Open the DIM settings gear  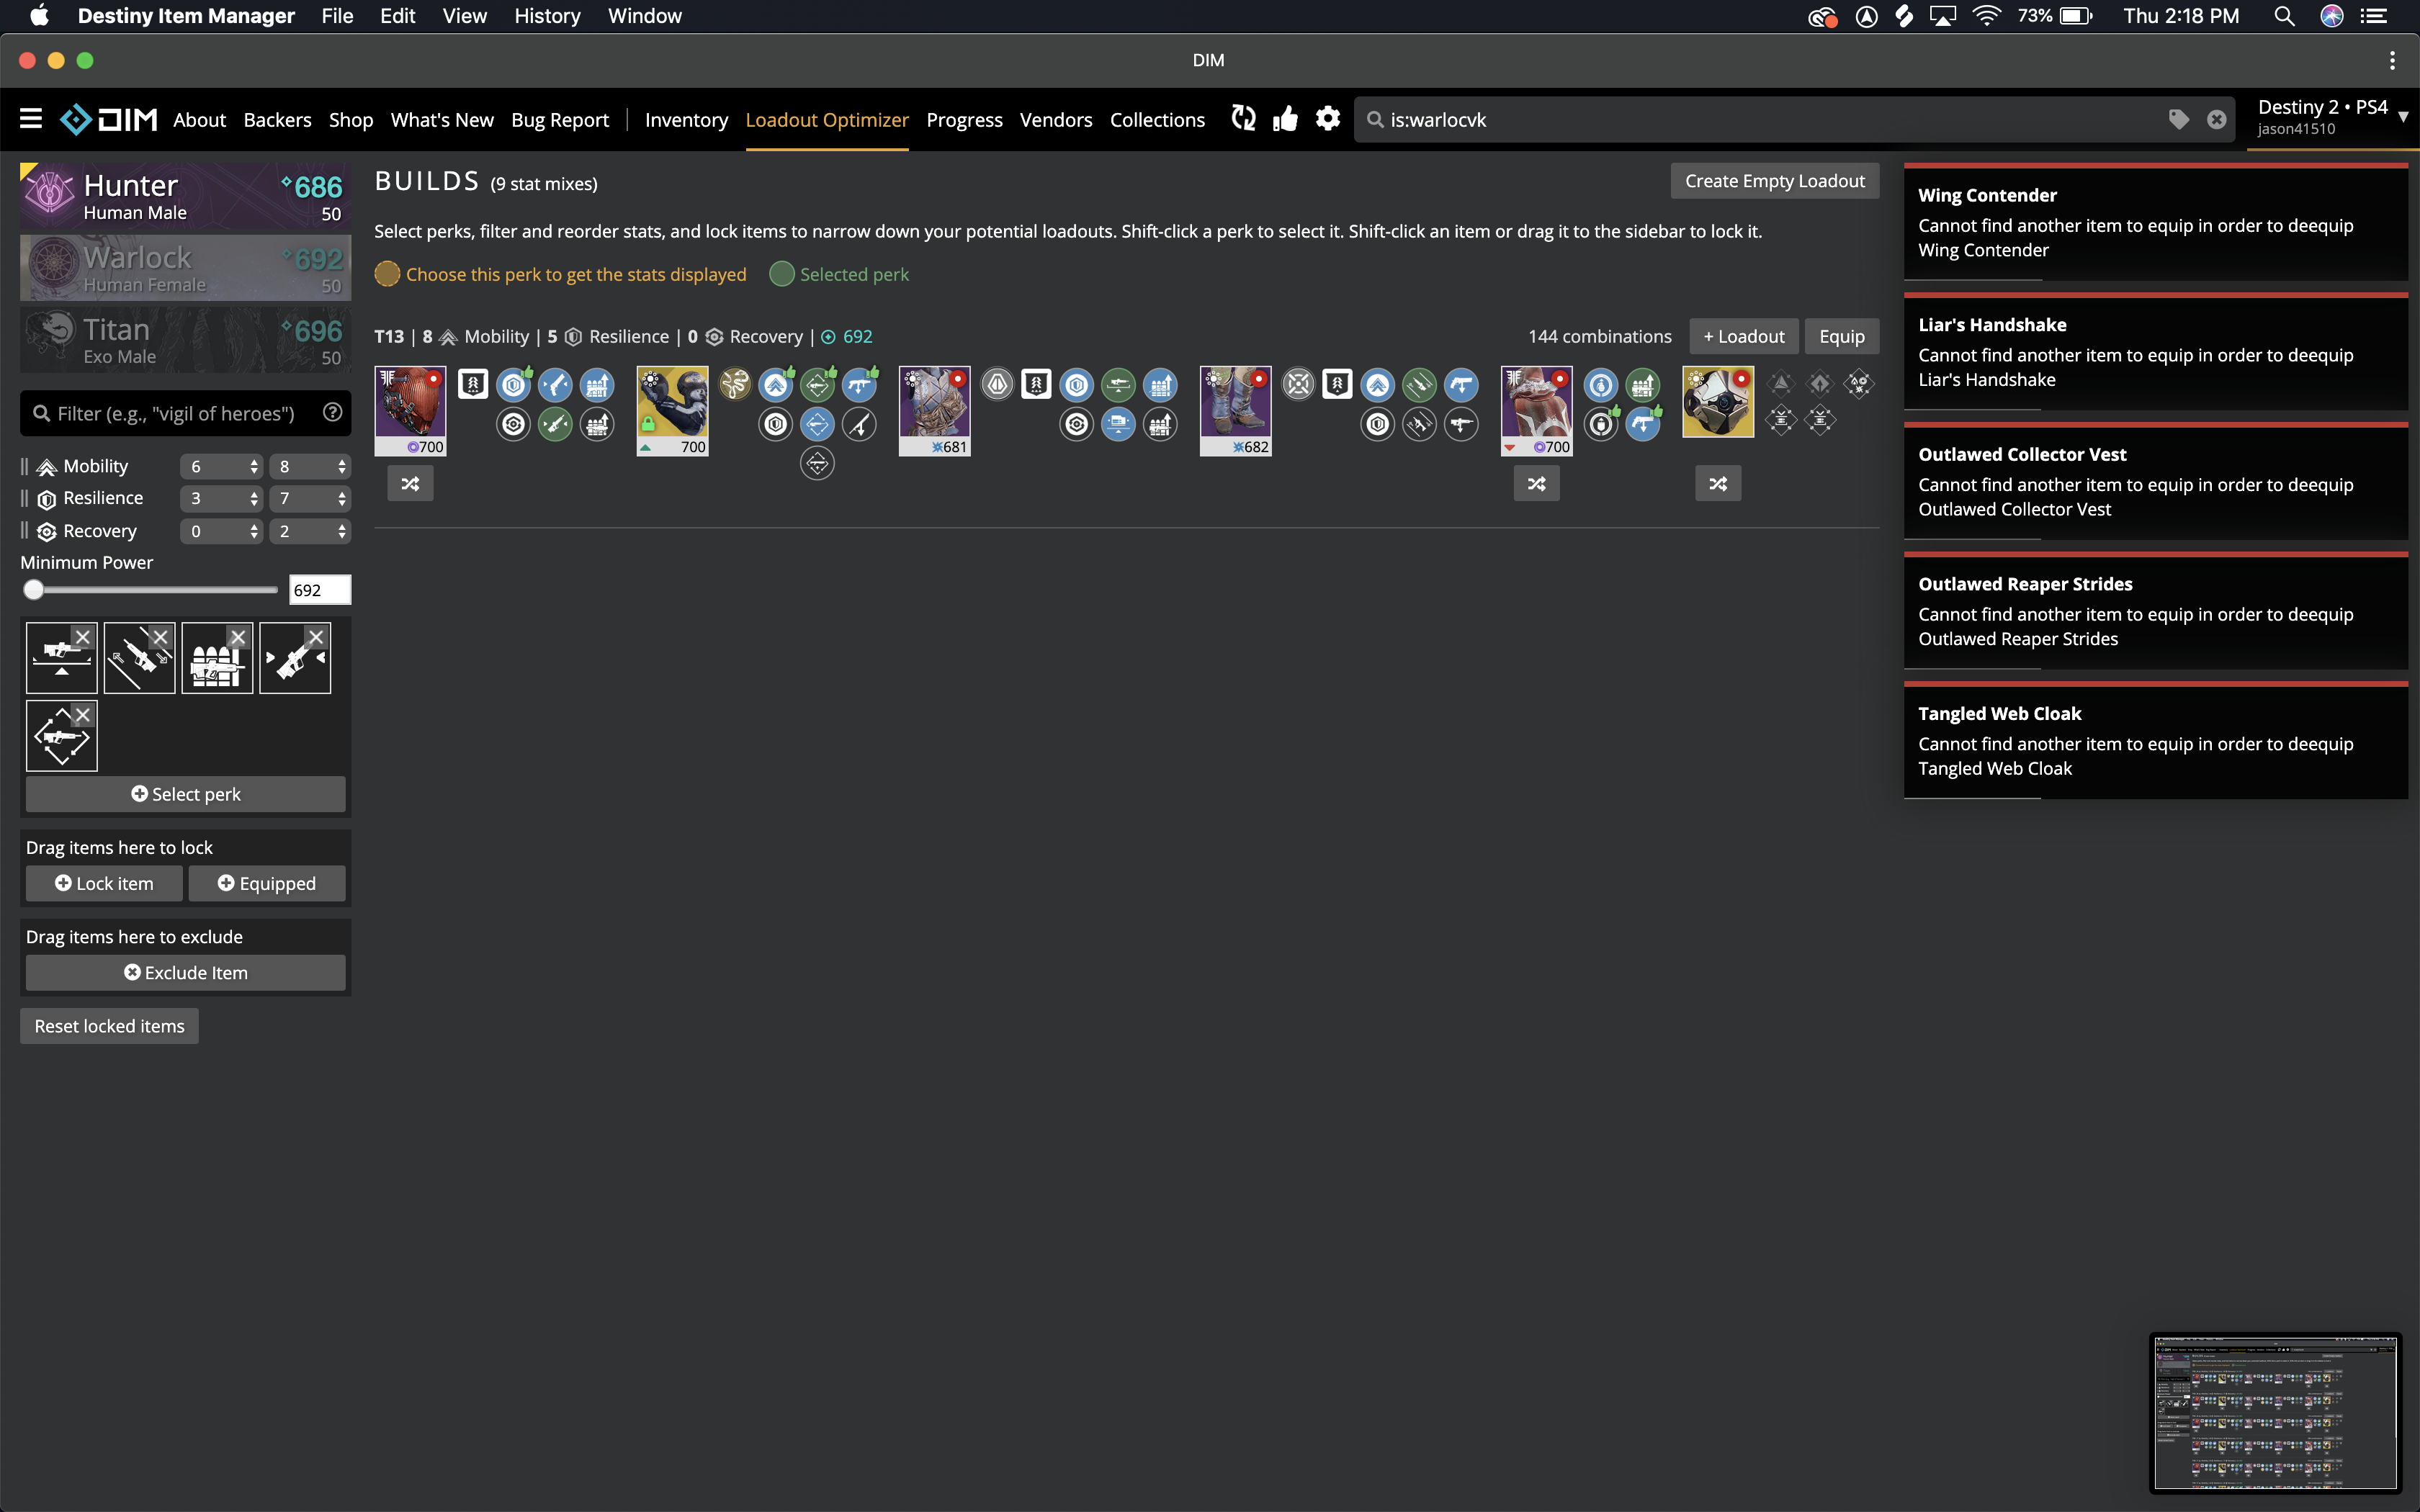(x=1327, y=119)
